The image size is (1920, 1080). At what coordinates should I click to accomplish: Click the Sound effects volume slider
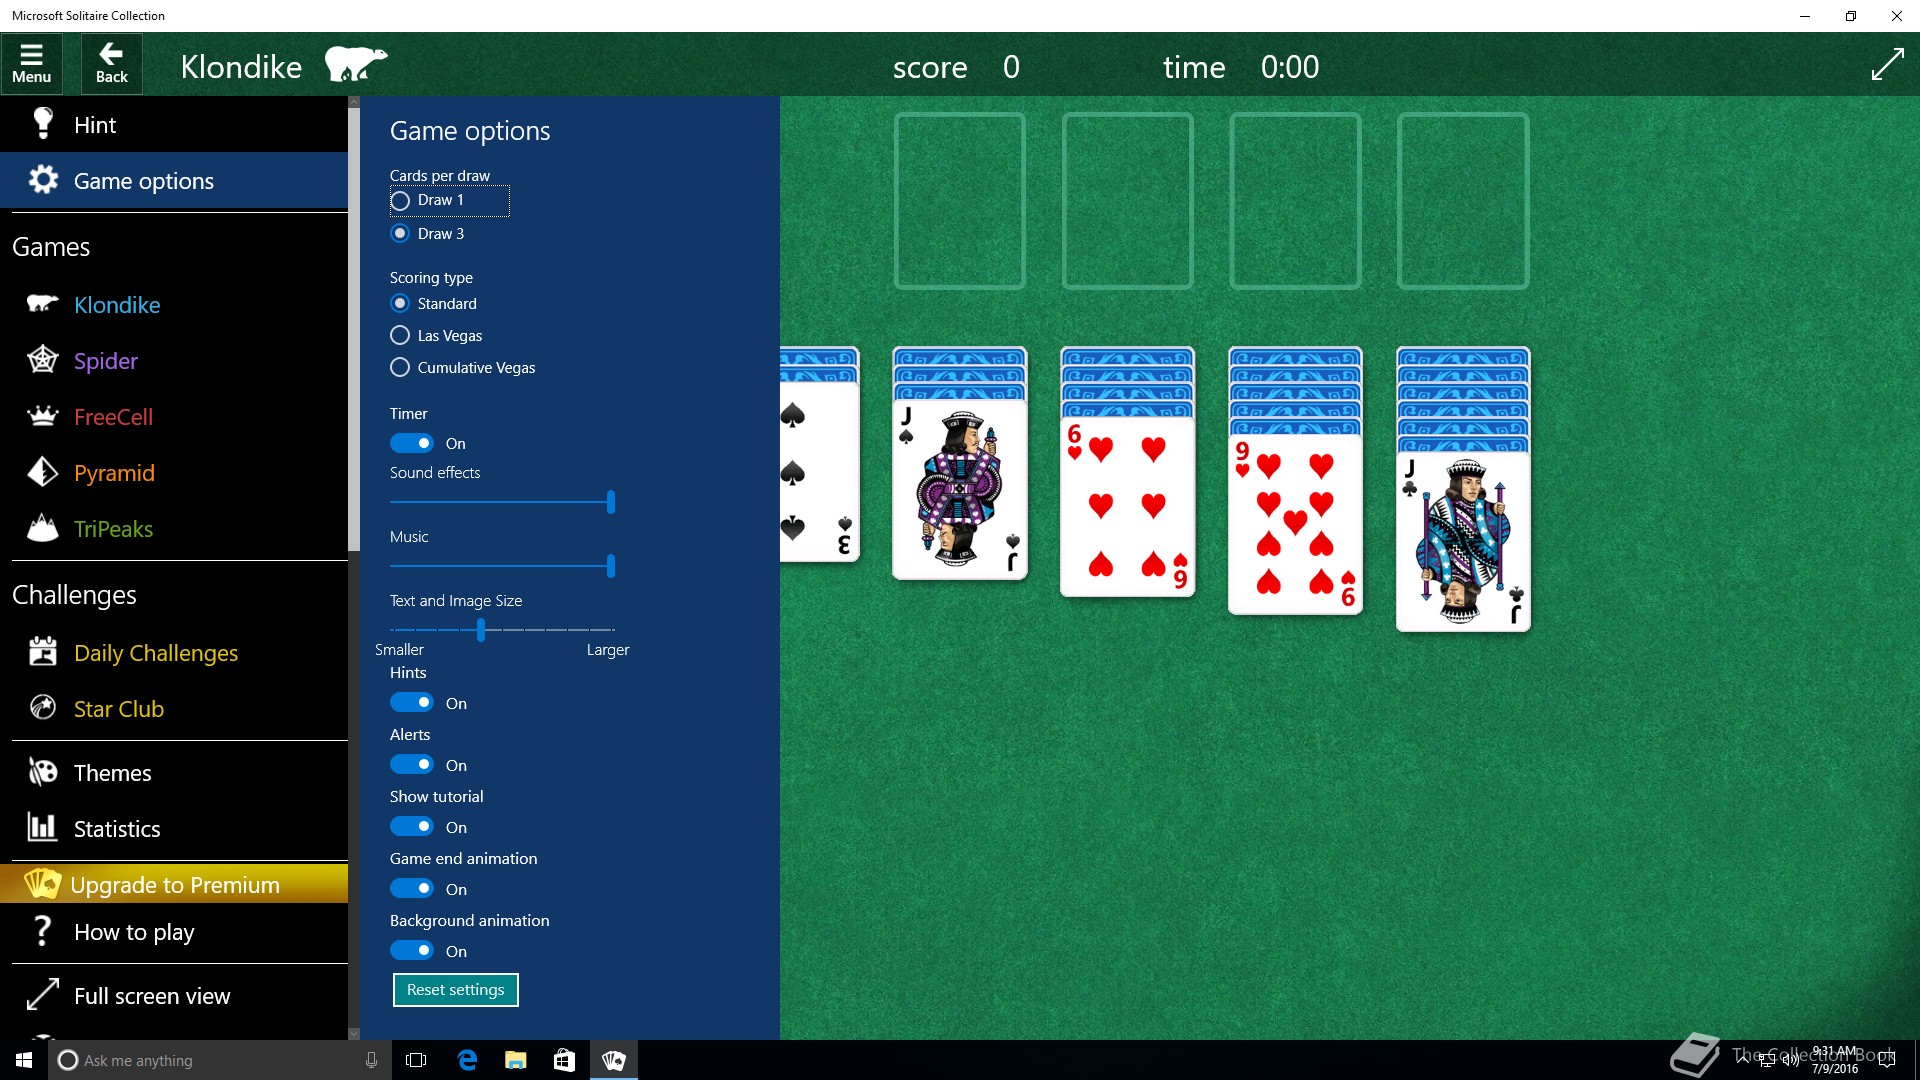[502, 502]
